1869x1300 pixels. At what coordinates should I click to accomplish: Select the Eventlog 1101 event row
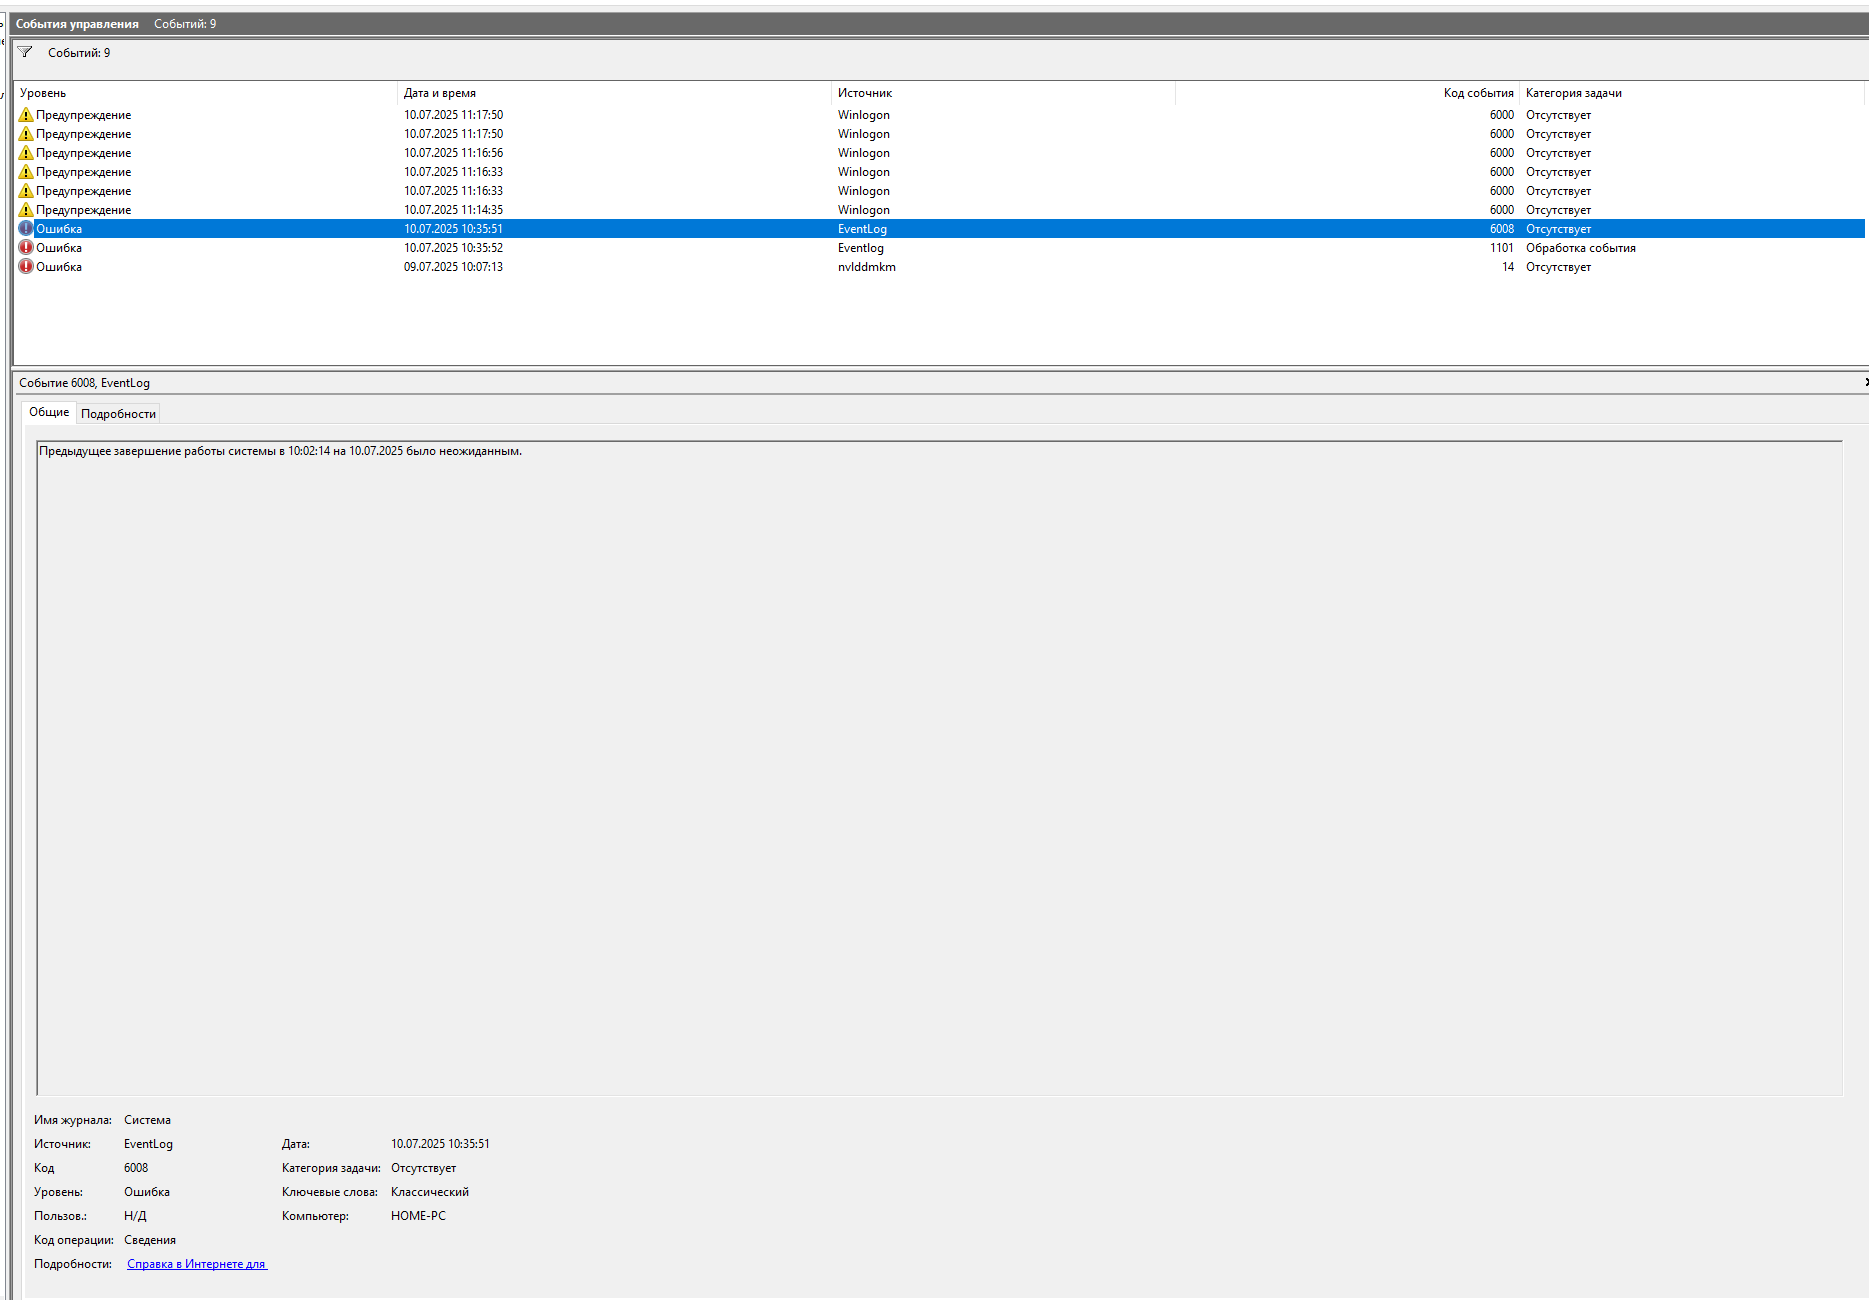(x=860, y=248)
